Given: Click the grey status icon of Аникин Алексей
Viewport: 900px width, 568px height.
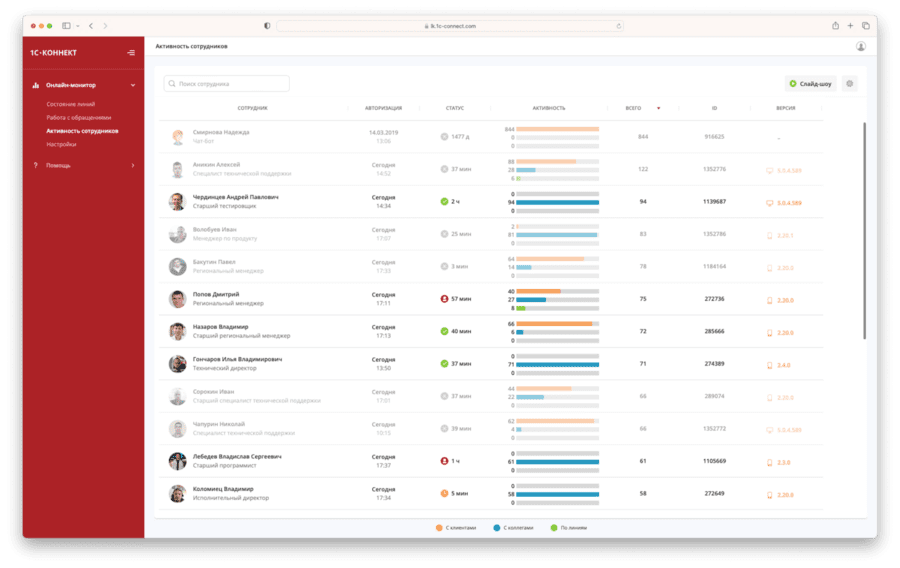Looking at the screenshot, I should [x=444, y=169].
